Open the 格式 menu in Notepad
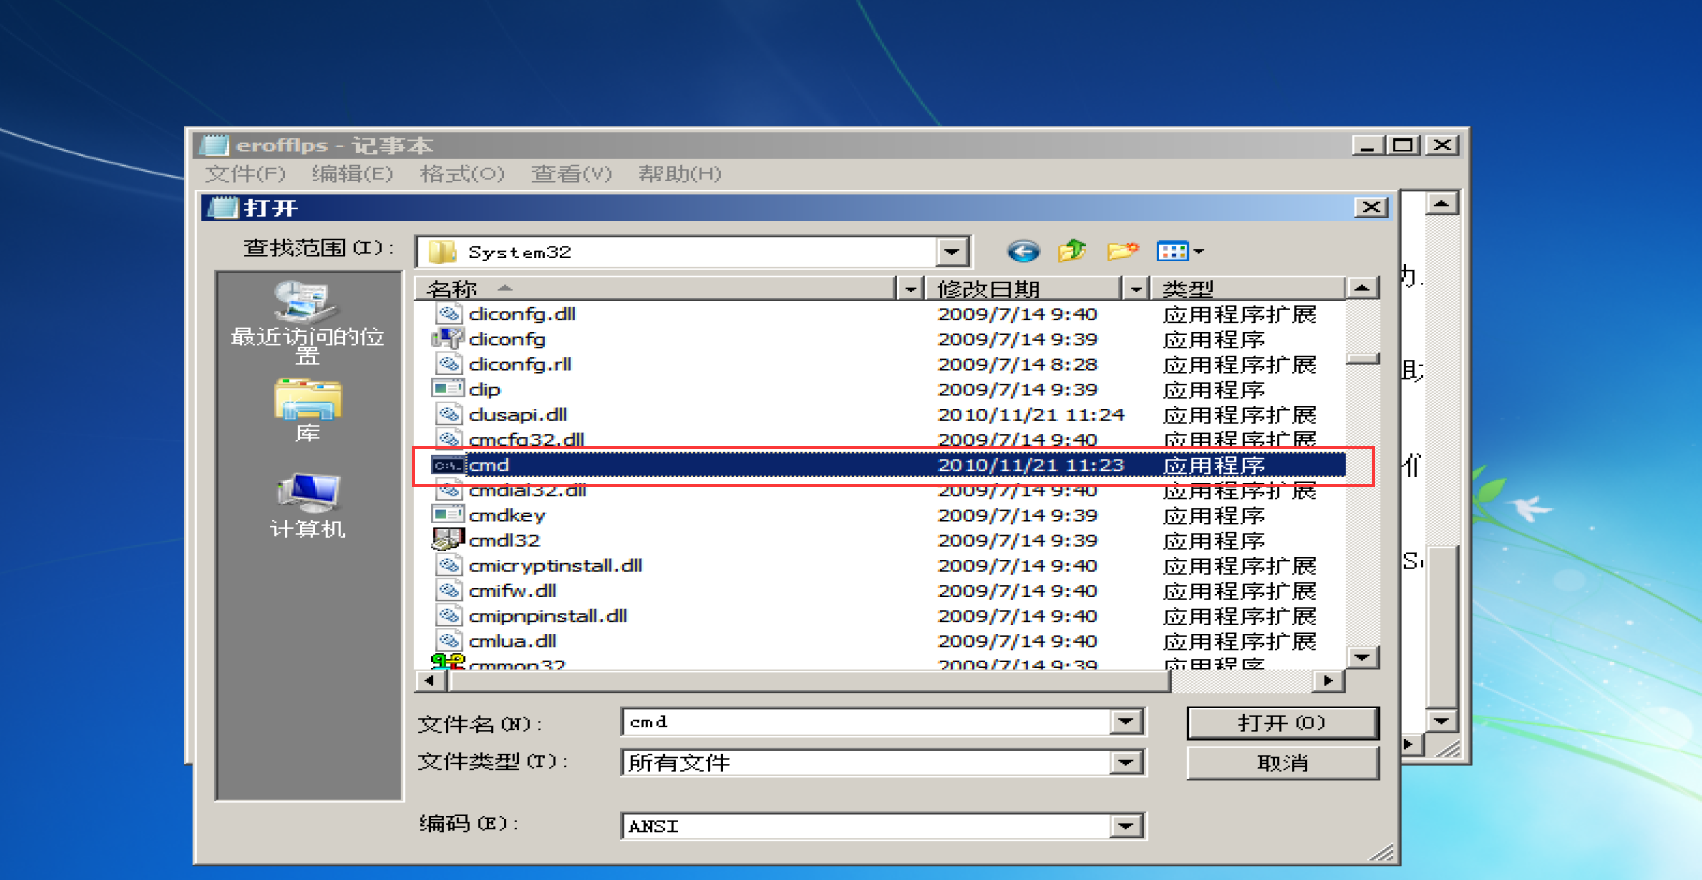 tap(462, 174)
